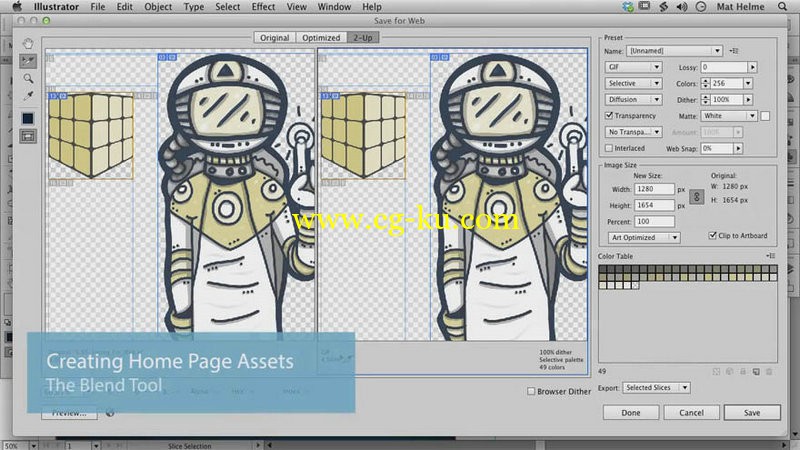The height and width of the screenshot is (450, 800).
Task: Open the Color Table panel menu icon
Action: pos(770,256)
